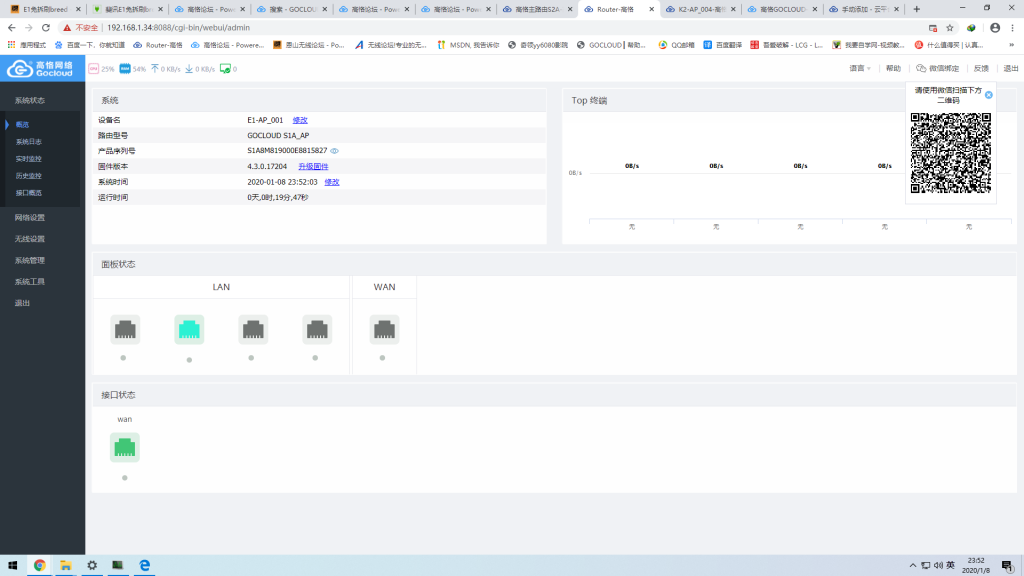
Task: Open 实时监控 in the sidebar
Action: (29, 158)
